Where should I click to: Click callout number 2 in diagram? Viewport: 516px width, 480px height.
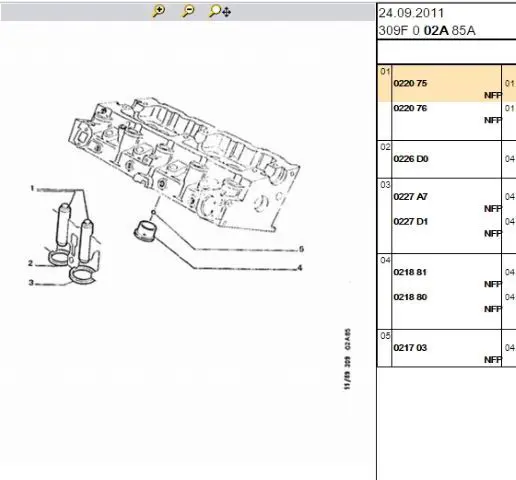point(31,263)
